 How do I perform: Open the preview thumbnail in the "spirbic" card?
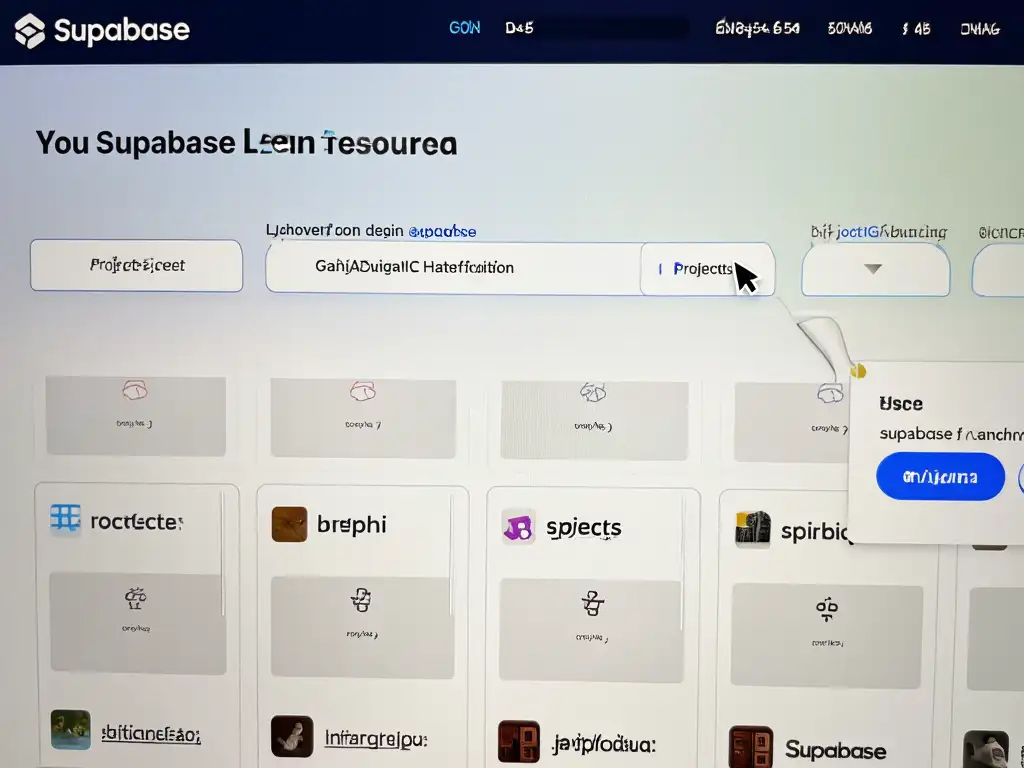point(826,635)
